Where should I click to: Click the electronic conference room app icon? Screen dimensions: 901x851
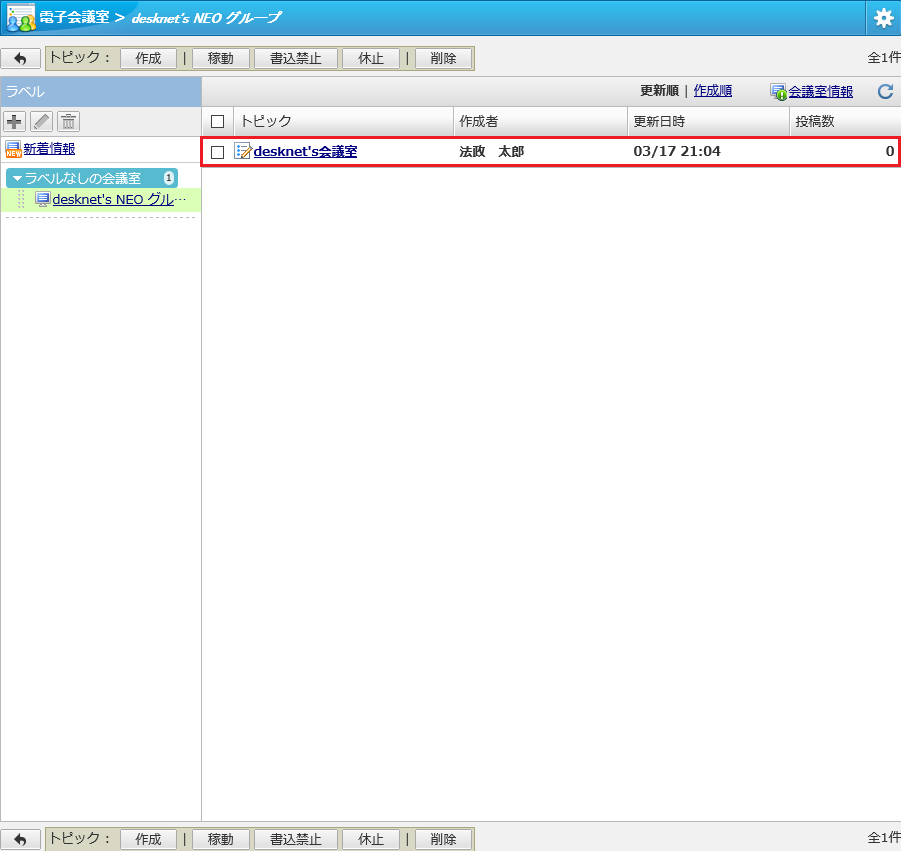[x=21, y=17]
